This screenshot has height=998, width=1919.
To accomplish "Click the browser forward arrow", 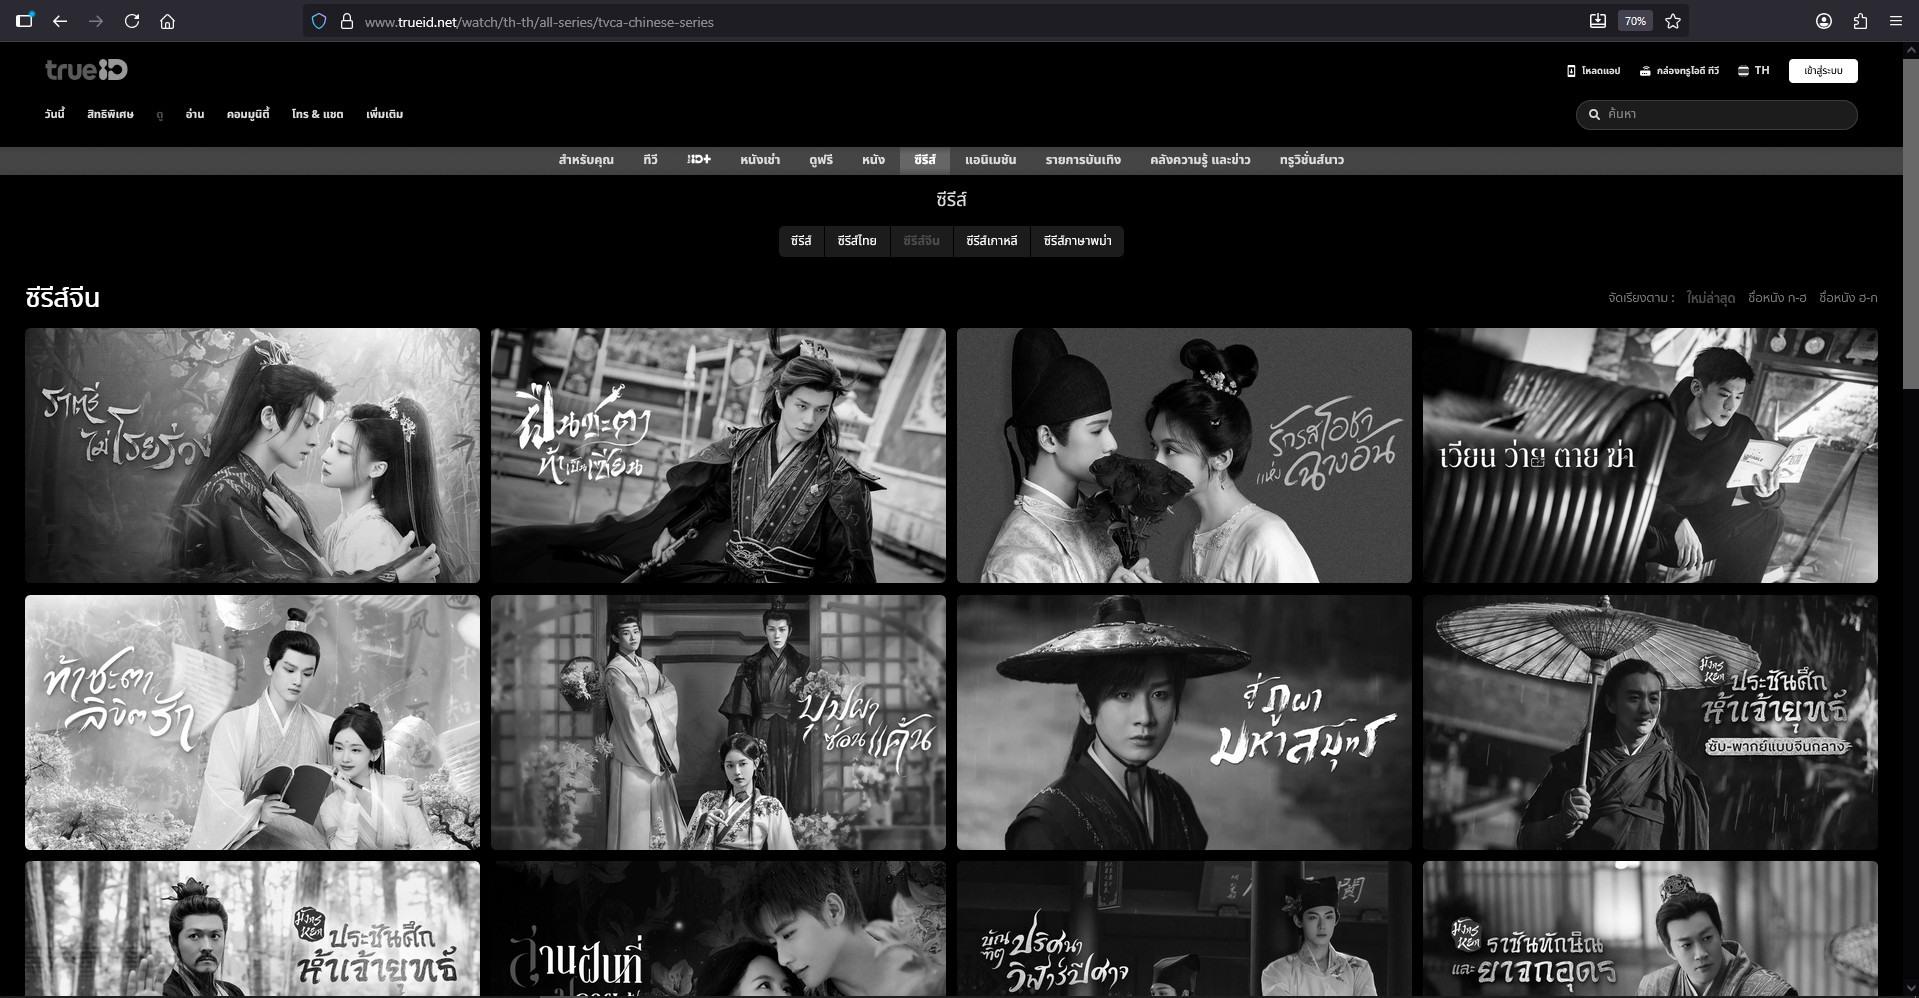I will tap(96, 21).
